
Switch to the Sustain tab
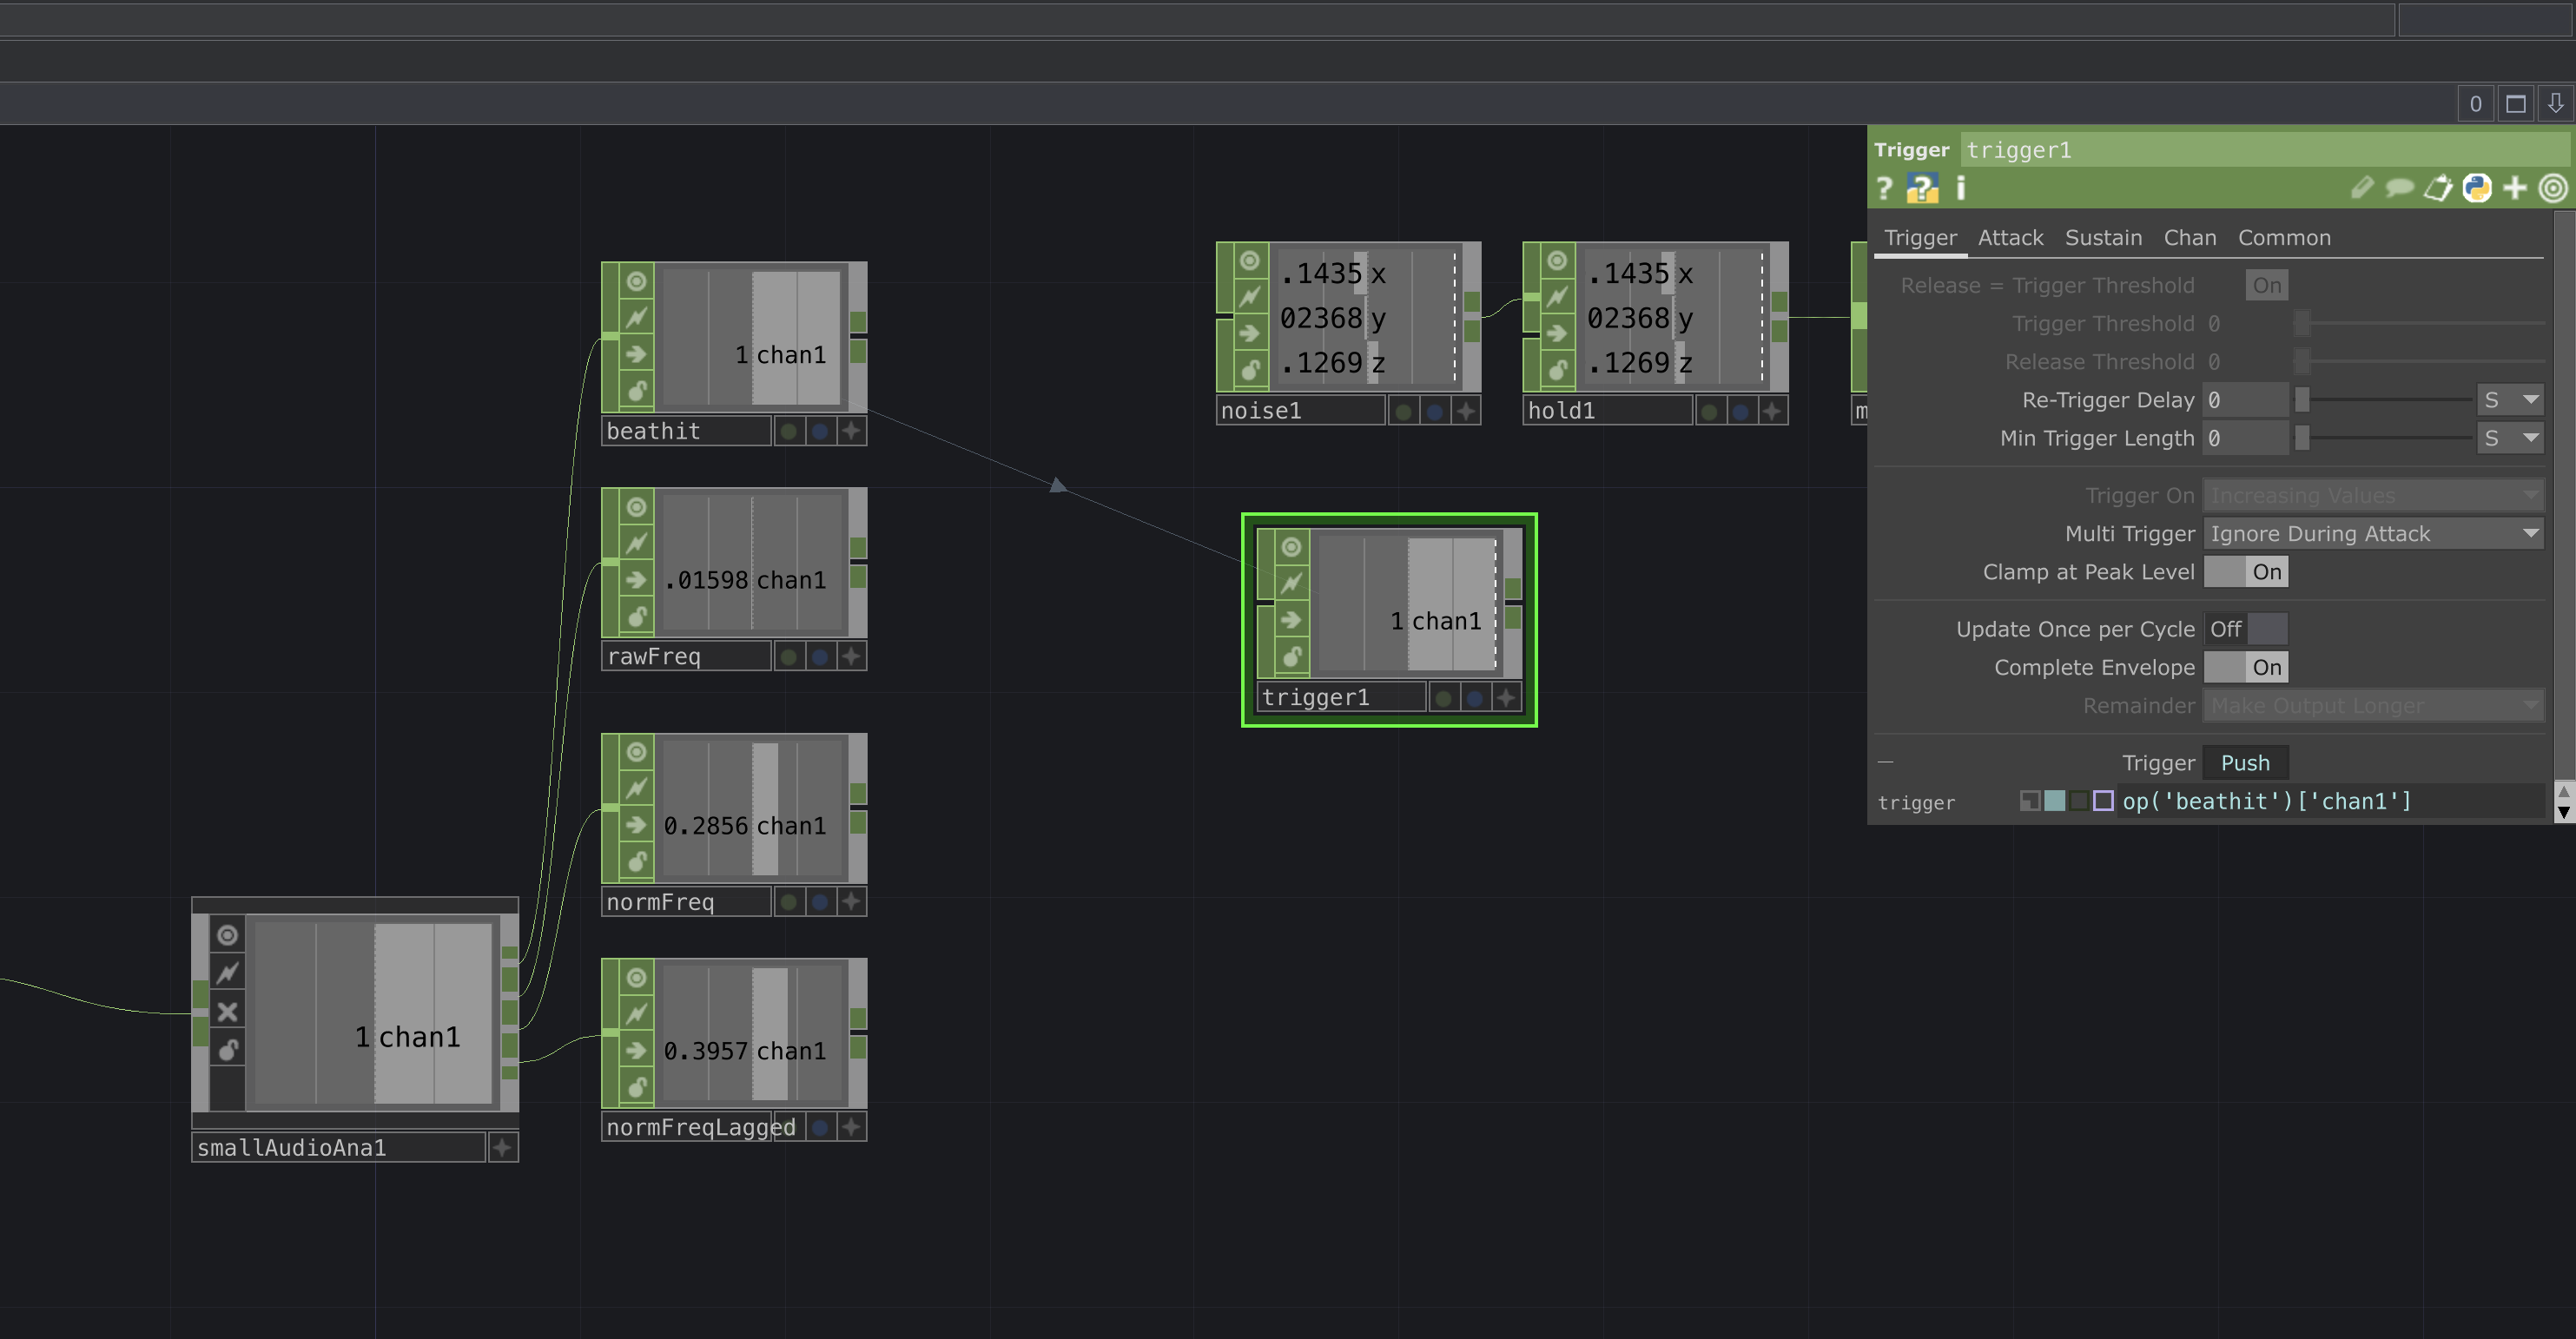(2103, 238)
